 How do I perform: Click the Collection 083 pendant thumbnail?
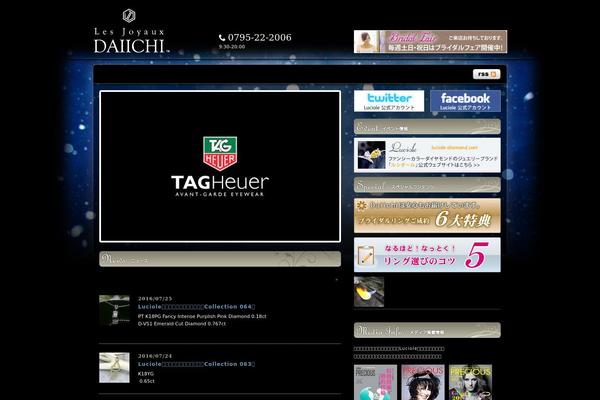[x=114, y=367]
